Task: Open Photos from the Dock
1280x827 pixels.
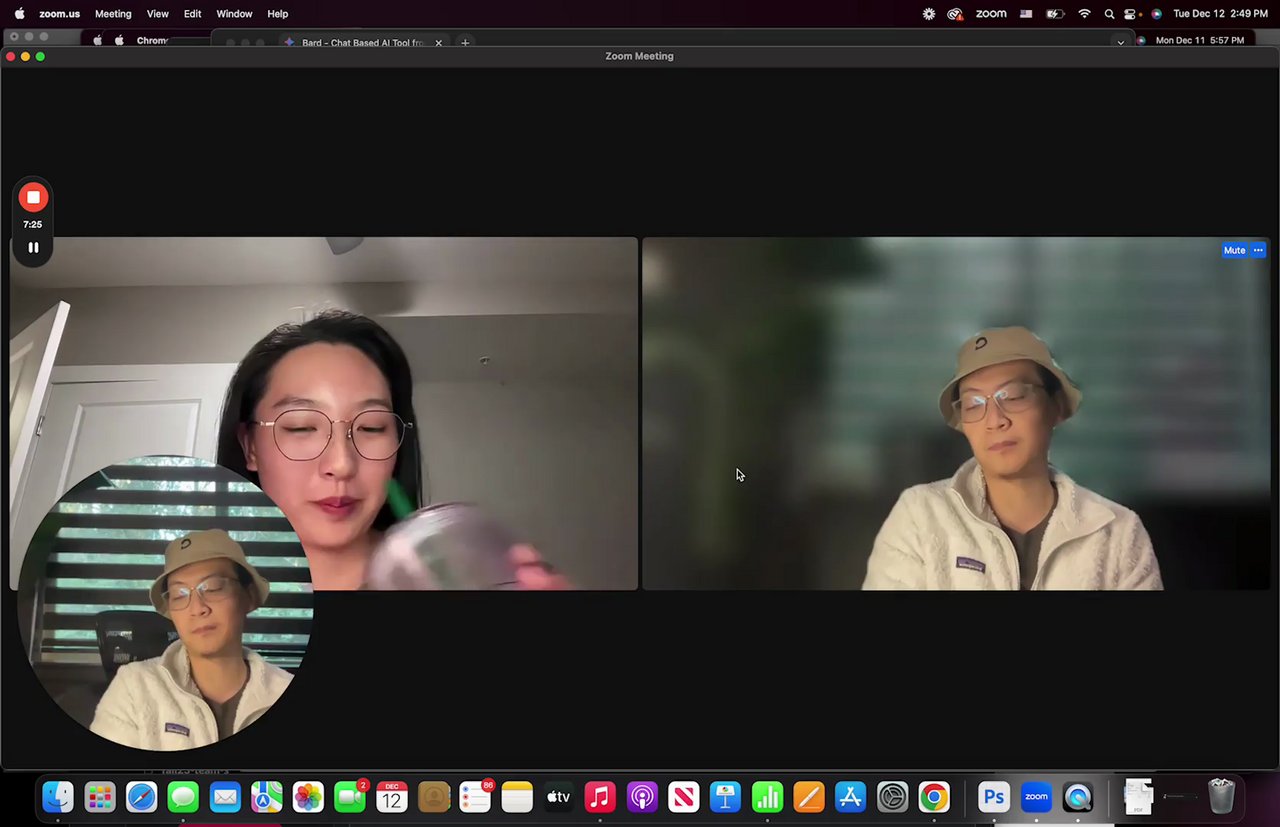Action: click(x=308, y=797)
